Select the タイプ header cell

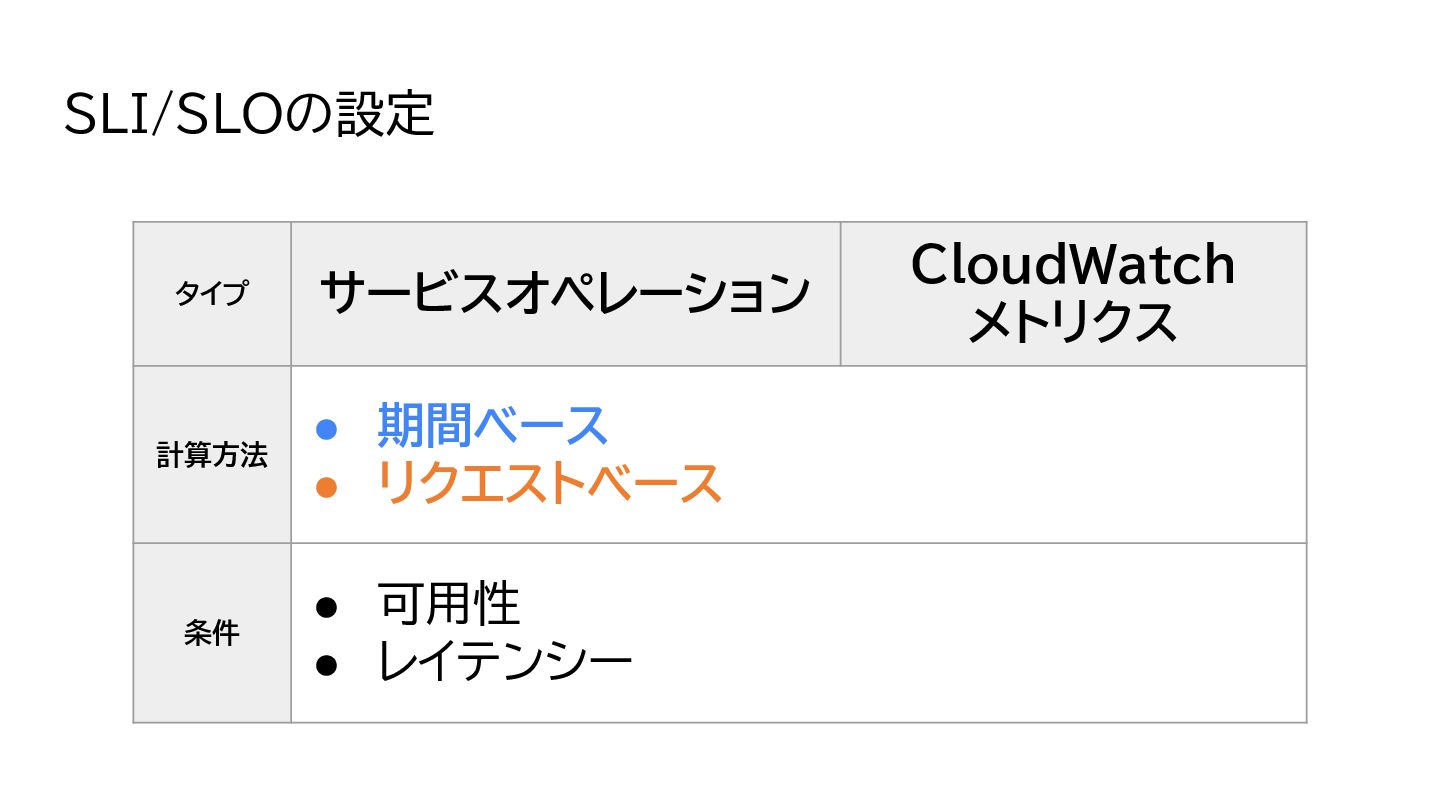tap(212, 294)
